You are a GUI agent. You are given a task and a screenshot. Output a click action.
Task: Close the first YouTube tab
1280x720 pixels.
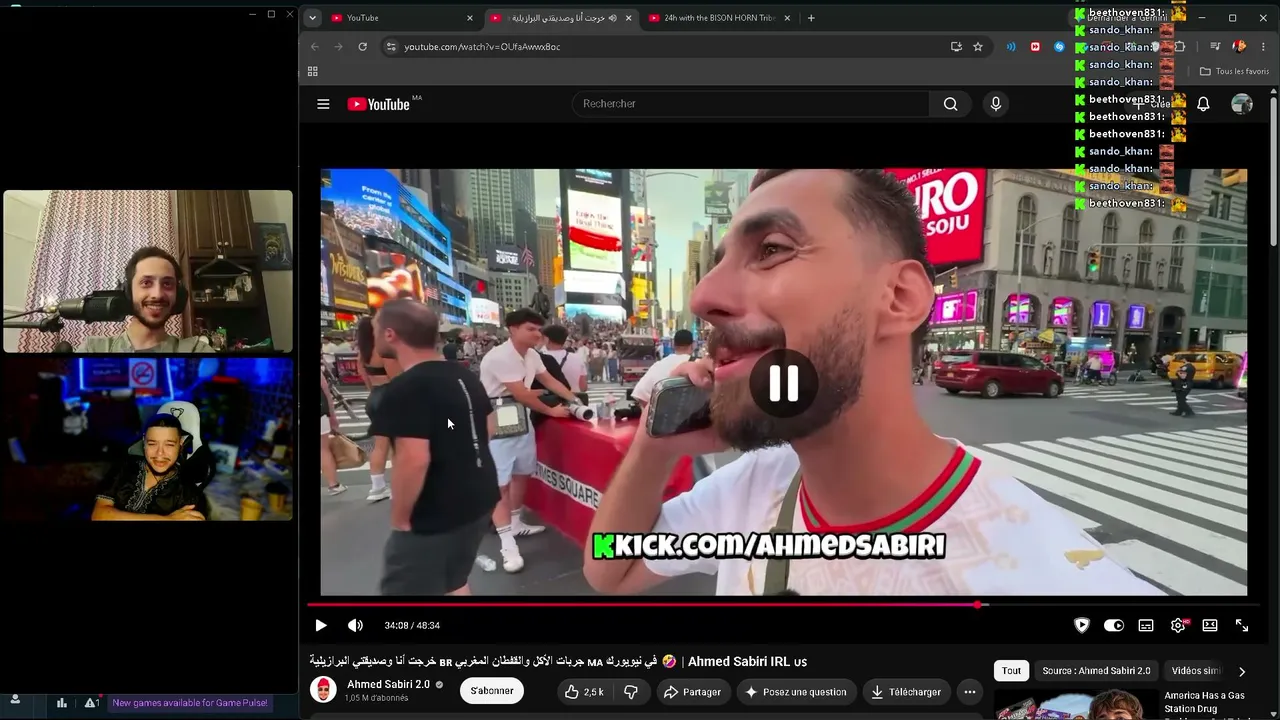pos(470,18)
